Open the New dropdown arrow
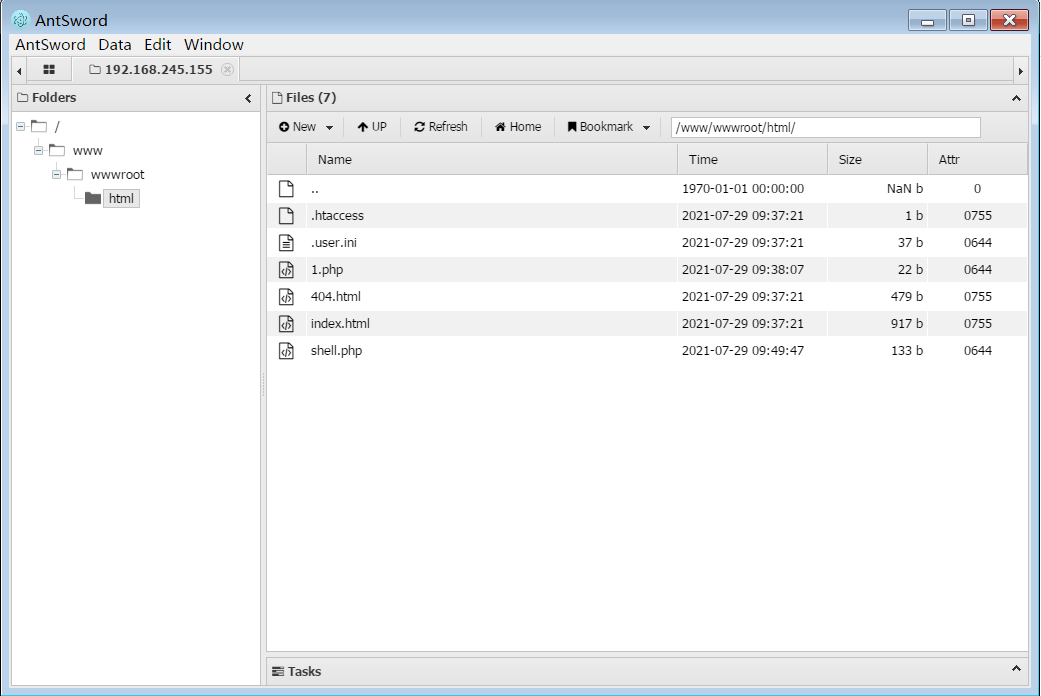The image size is (1041, 696). 329,128
